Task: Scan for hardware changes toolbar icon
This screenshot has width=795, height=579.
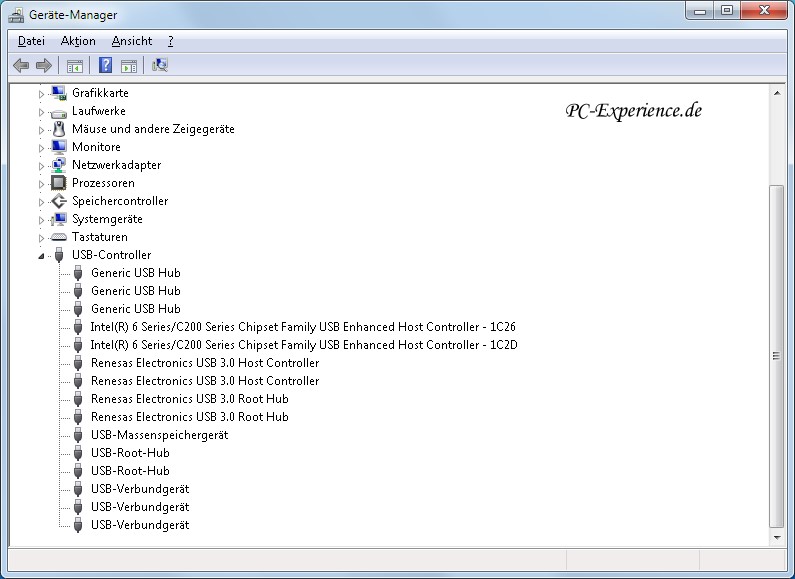Action: (160, 66)
